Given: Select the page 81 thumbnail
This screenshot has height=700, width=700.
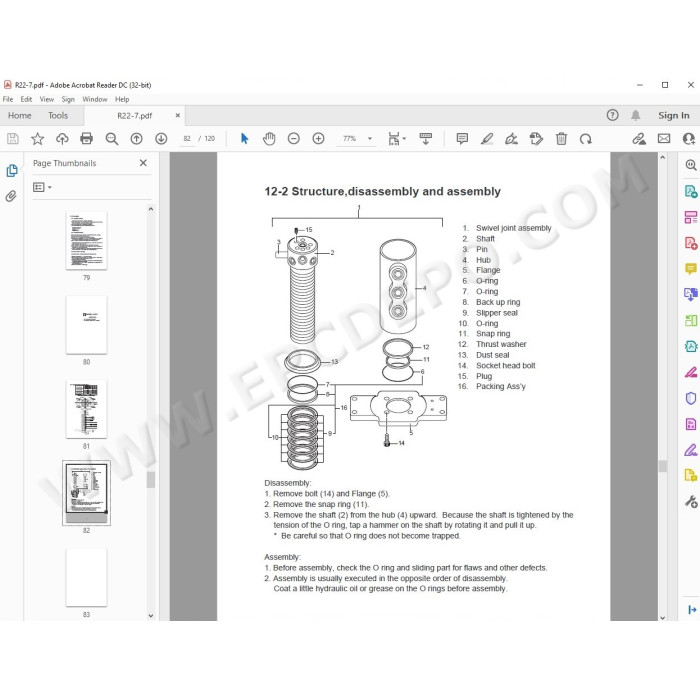Looking at the screenshot, I should [x=86, y=409].
